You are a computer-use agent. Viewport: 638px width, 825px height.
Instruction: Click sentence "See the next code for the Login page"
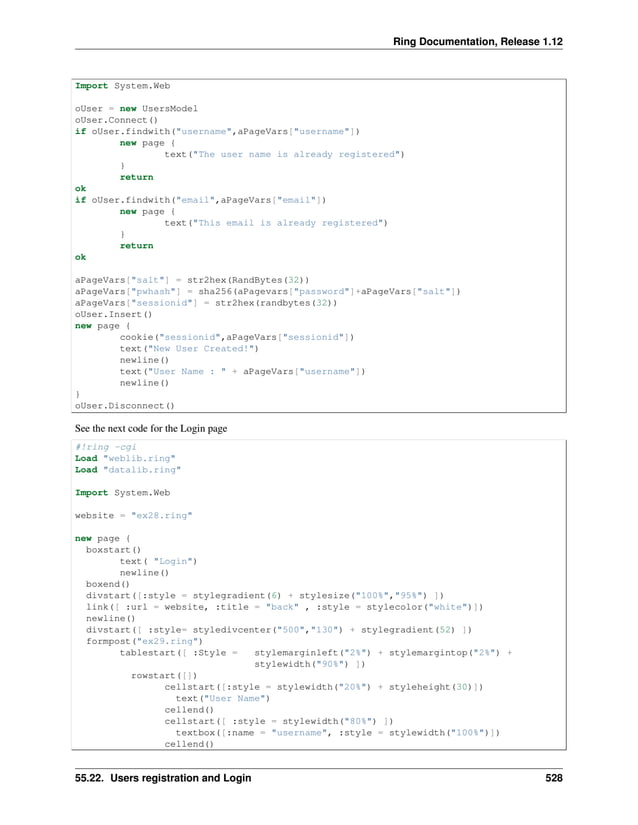coord(151,428)
